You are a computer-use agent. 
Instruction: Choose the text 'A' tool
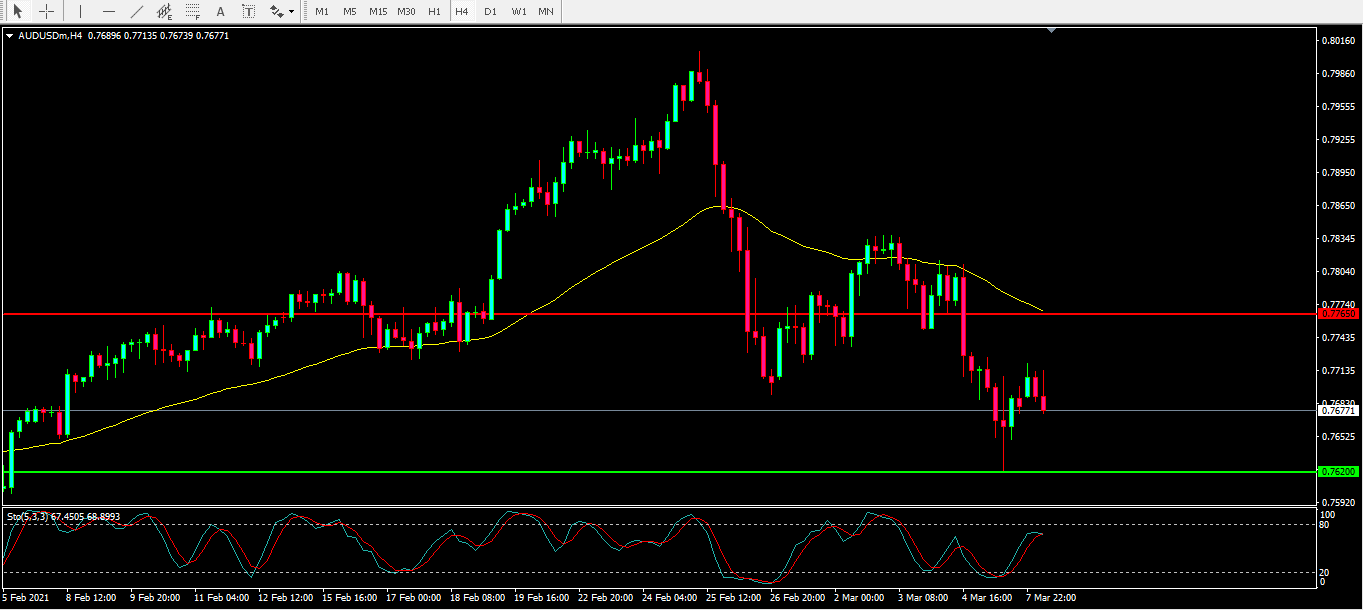point(221,12)
